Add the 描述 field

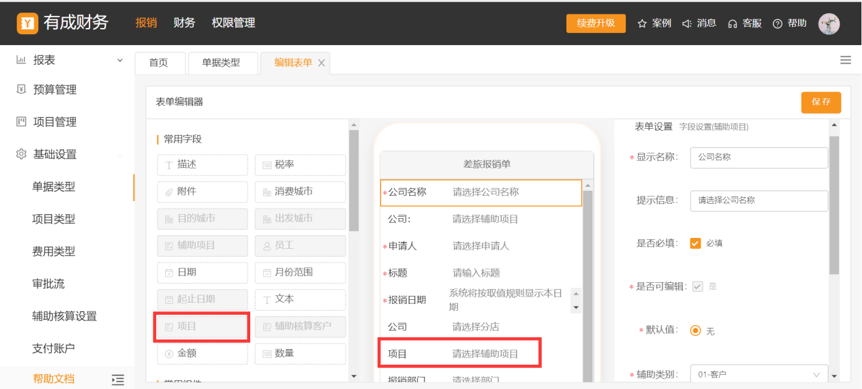pos(202,165)
